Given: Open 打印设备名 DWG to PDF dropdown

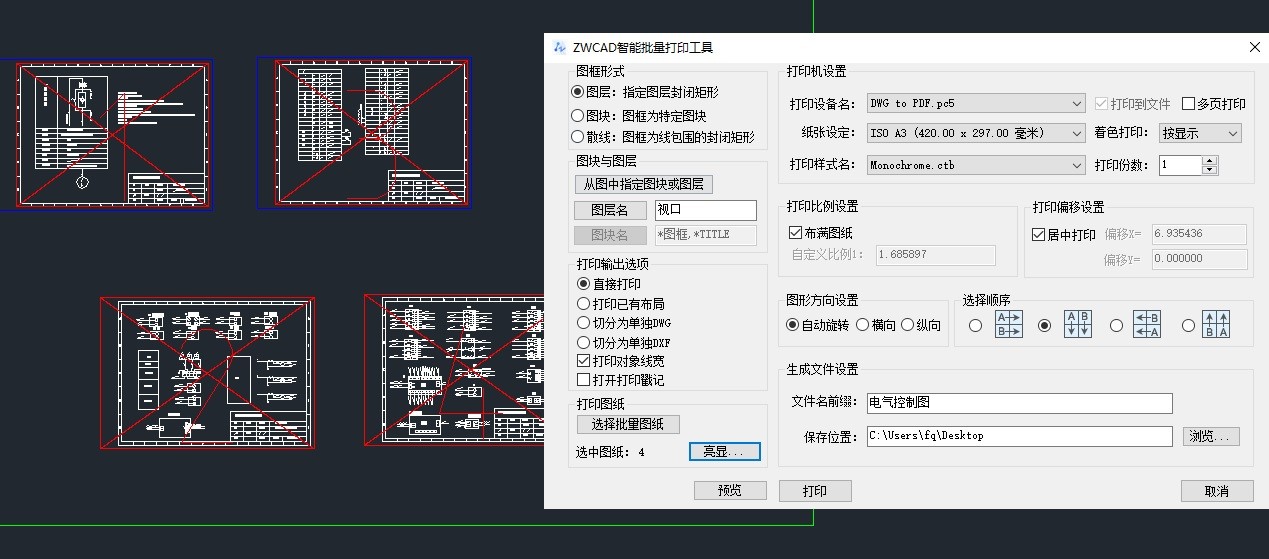Looking at the screenshot, I should coord(976,103).
